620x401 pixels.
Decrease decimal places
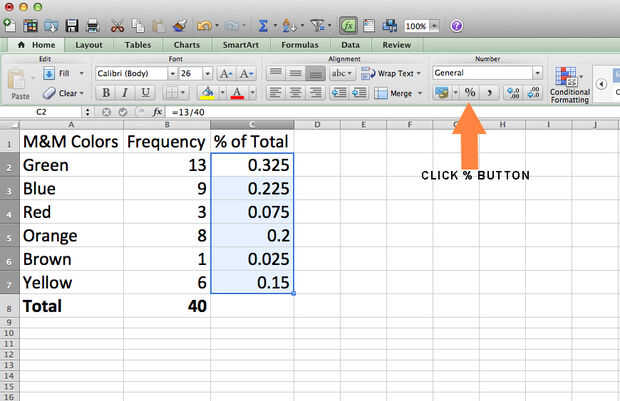point(533,93)
